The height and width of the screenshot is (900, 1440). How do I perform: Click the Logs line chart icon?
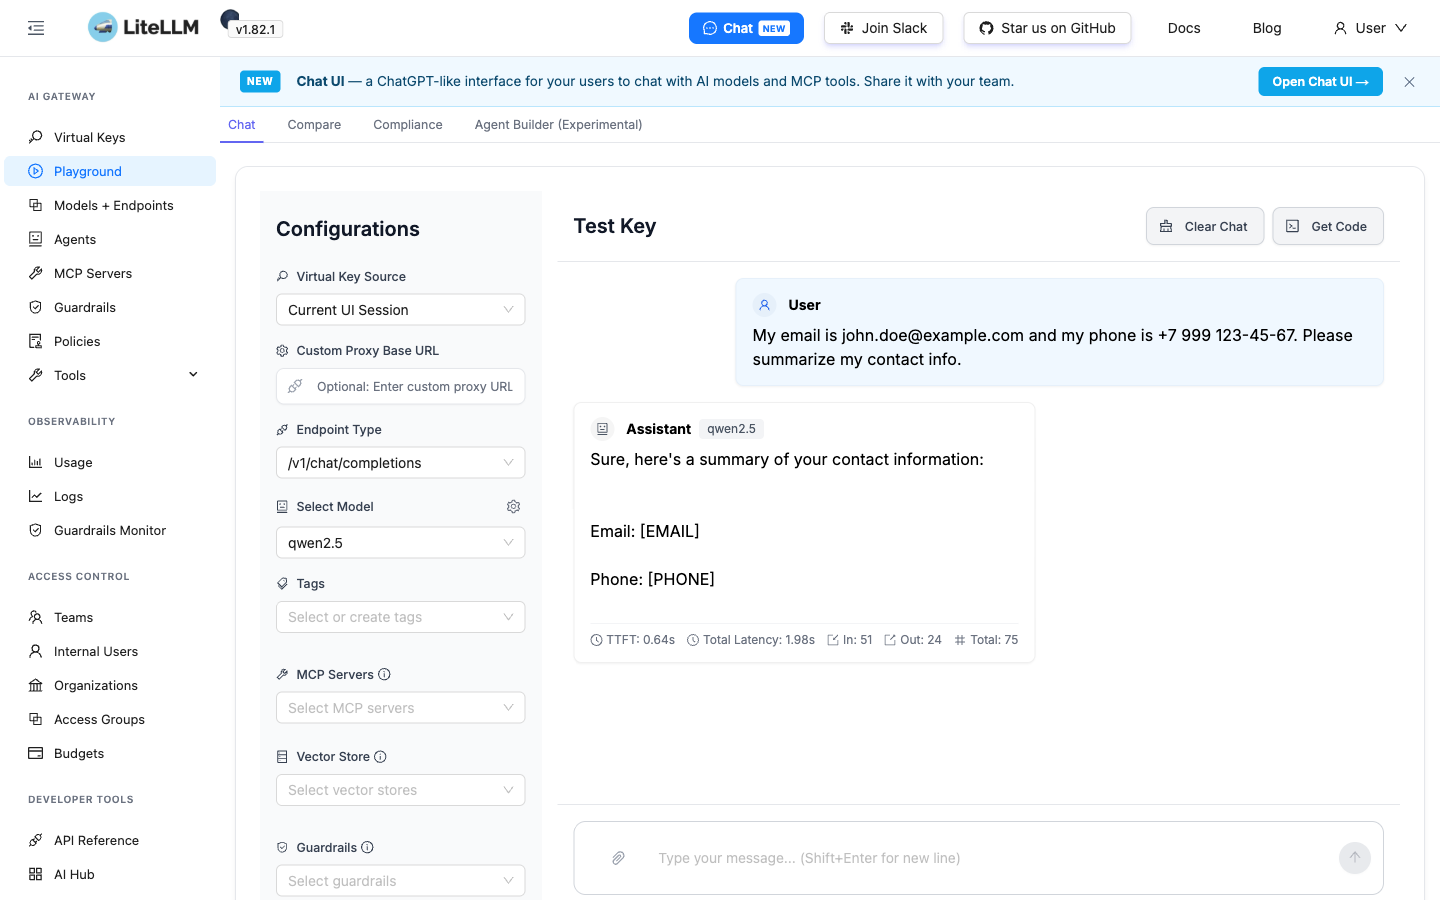pos(36,496)
